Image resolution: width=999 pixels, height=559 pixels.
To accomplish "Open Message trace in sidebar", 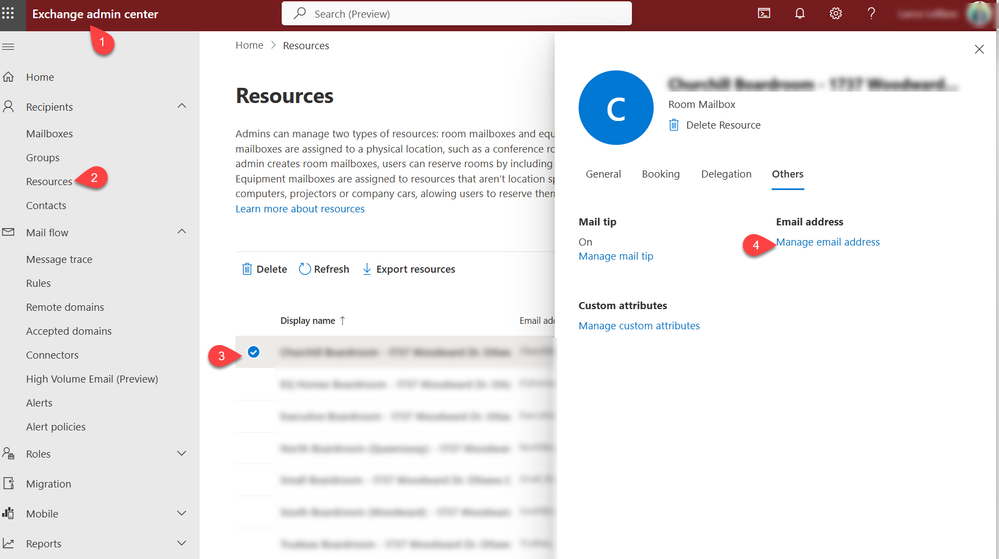I will (x=59, y=259).
